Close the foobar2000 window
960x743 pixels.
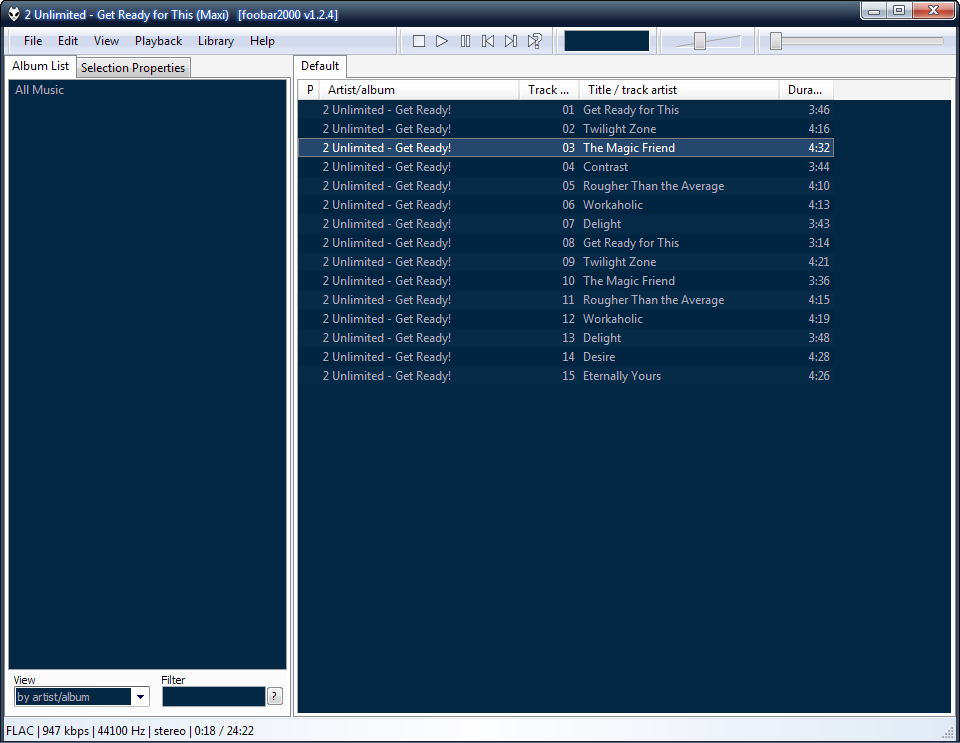(934, 10)
